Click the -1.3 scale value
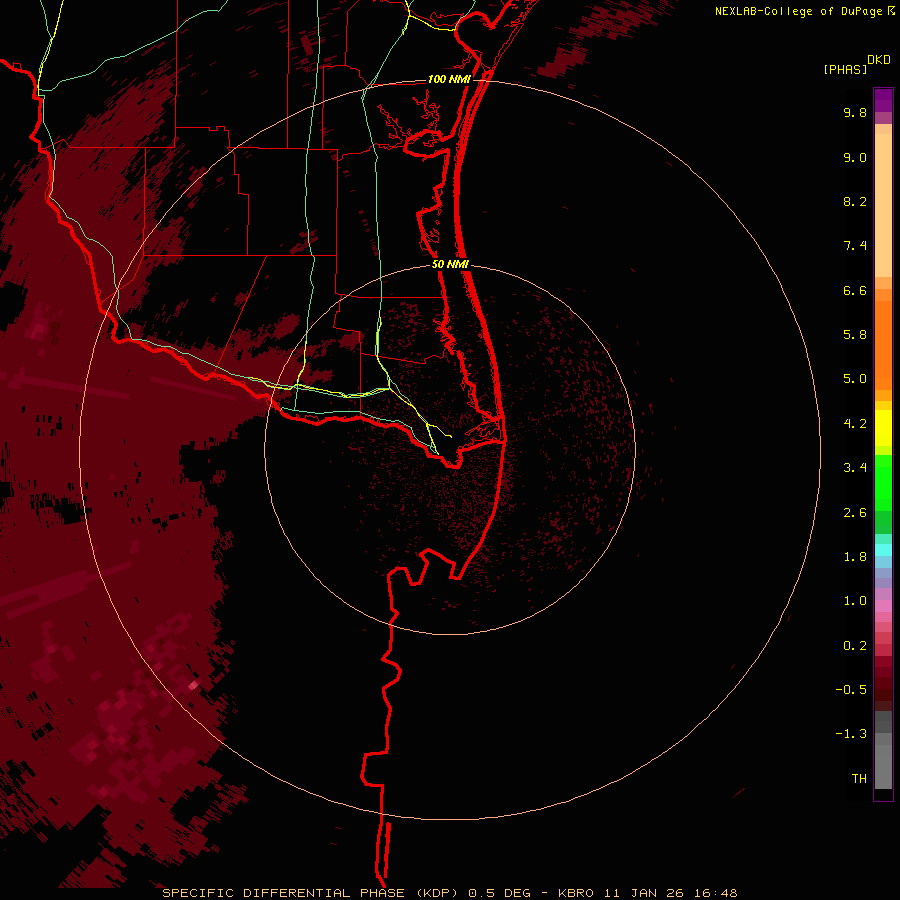Viewport: 900px width, 900px height. 851,734
